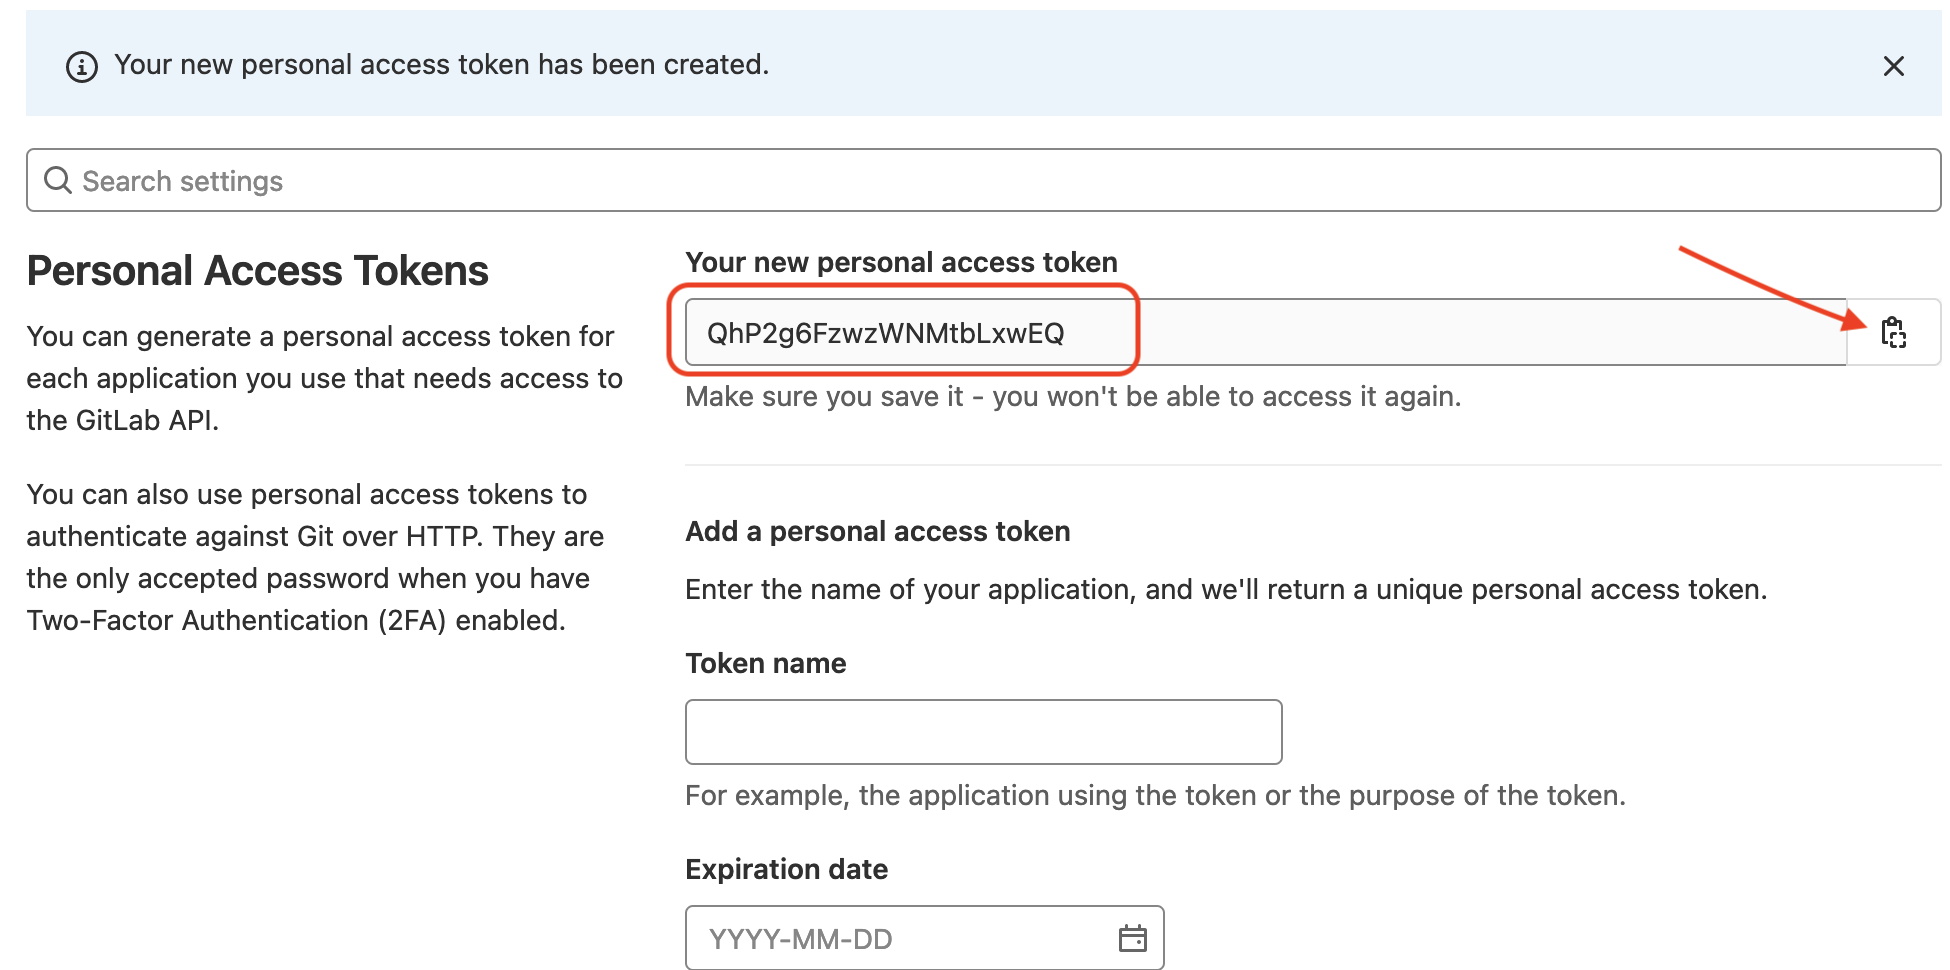Click the 'For example' help text under Token name
Image resolution: width=1950 pixels, height=970 pixels.
click(x=1155, y=795)
